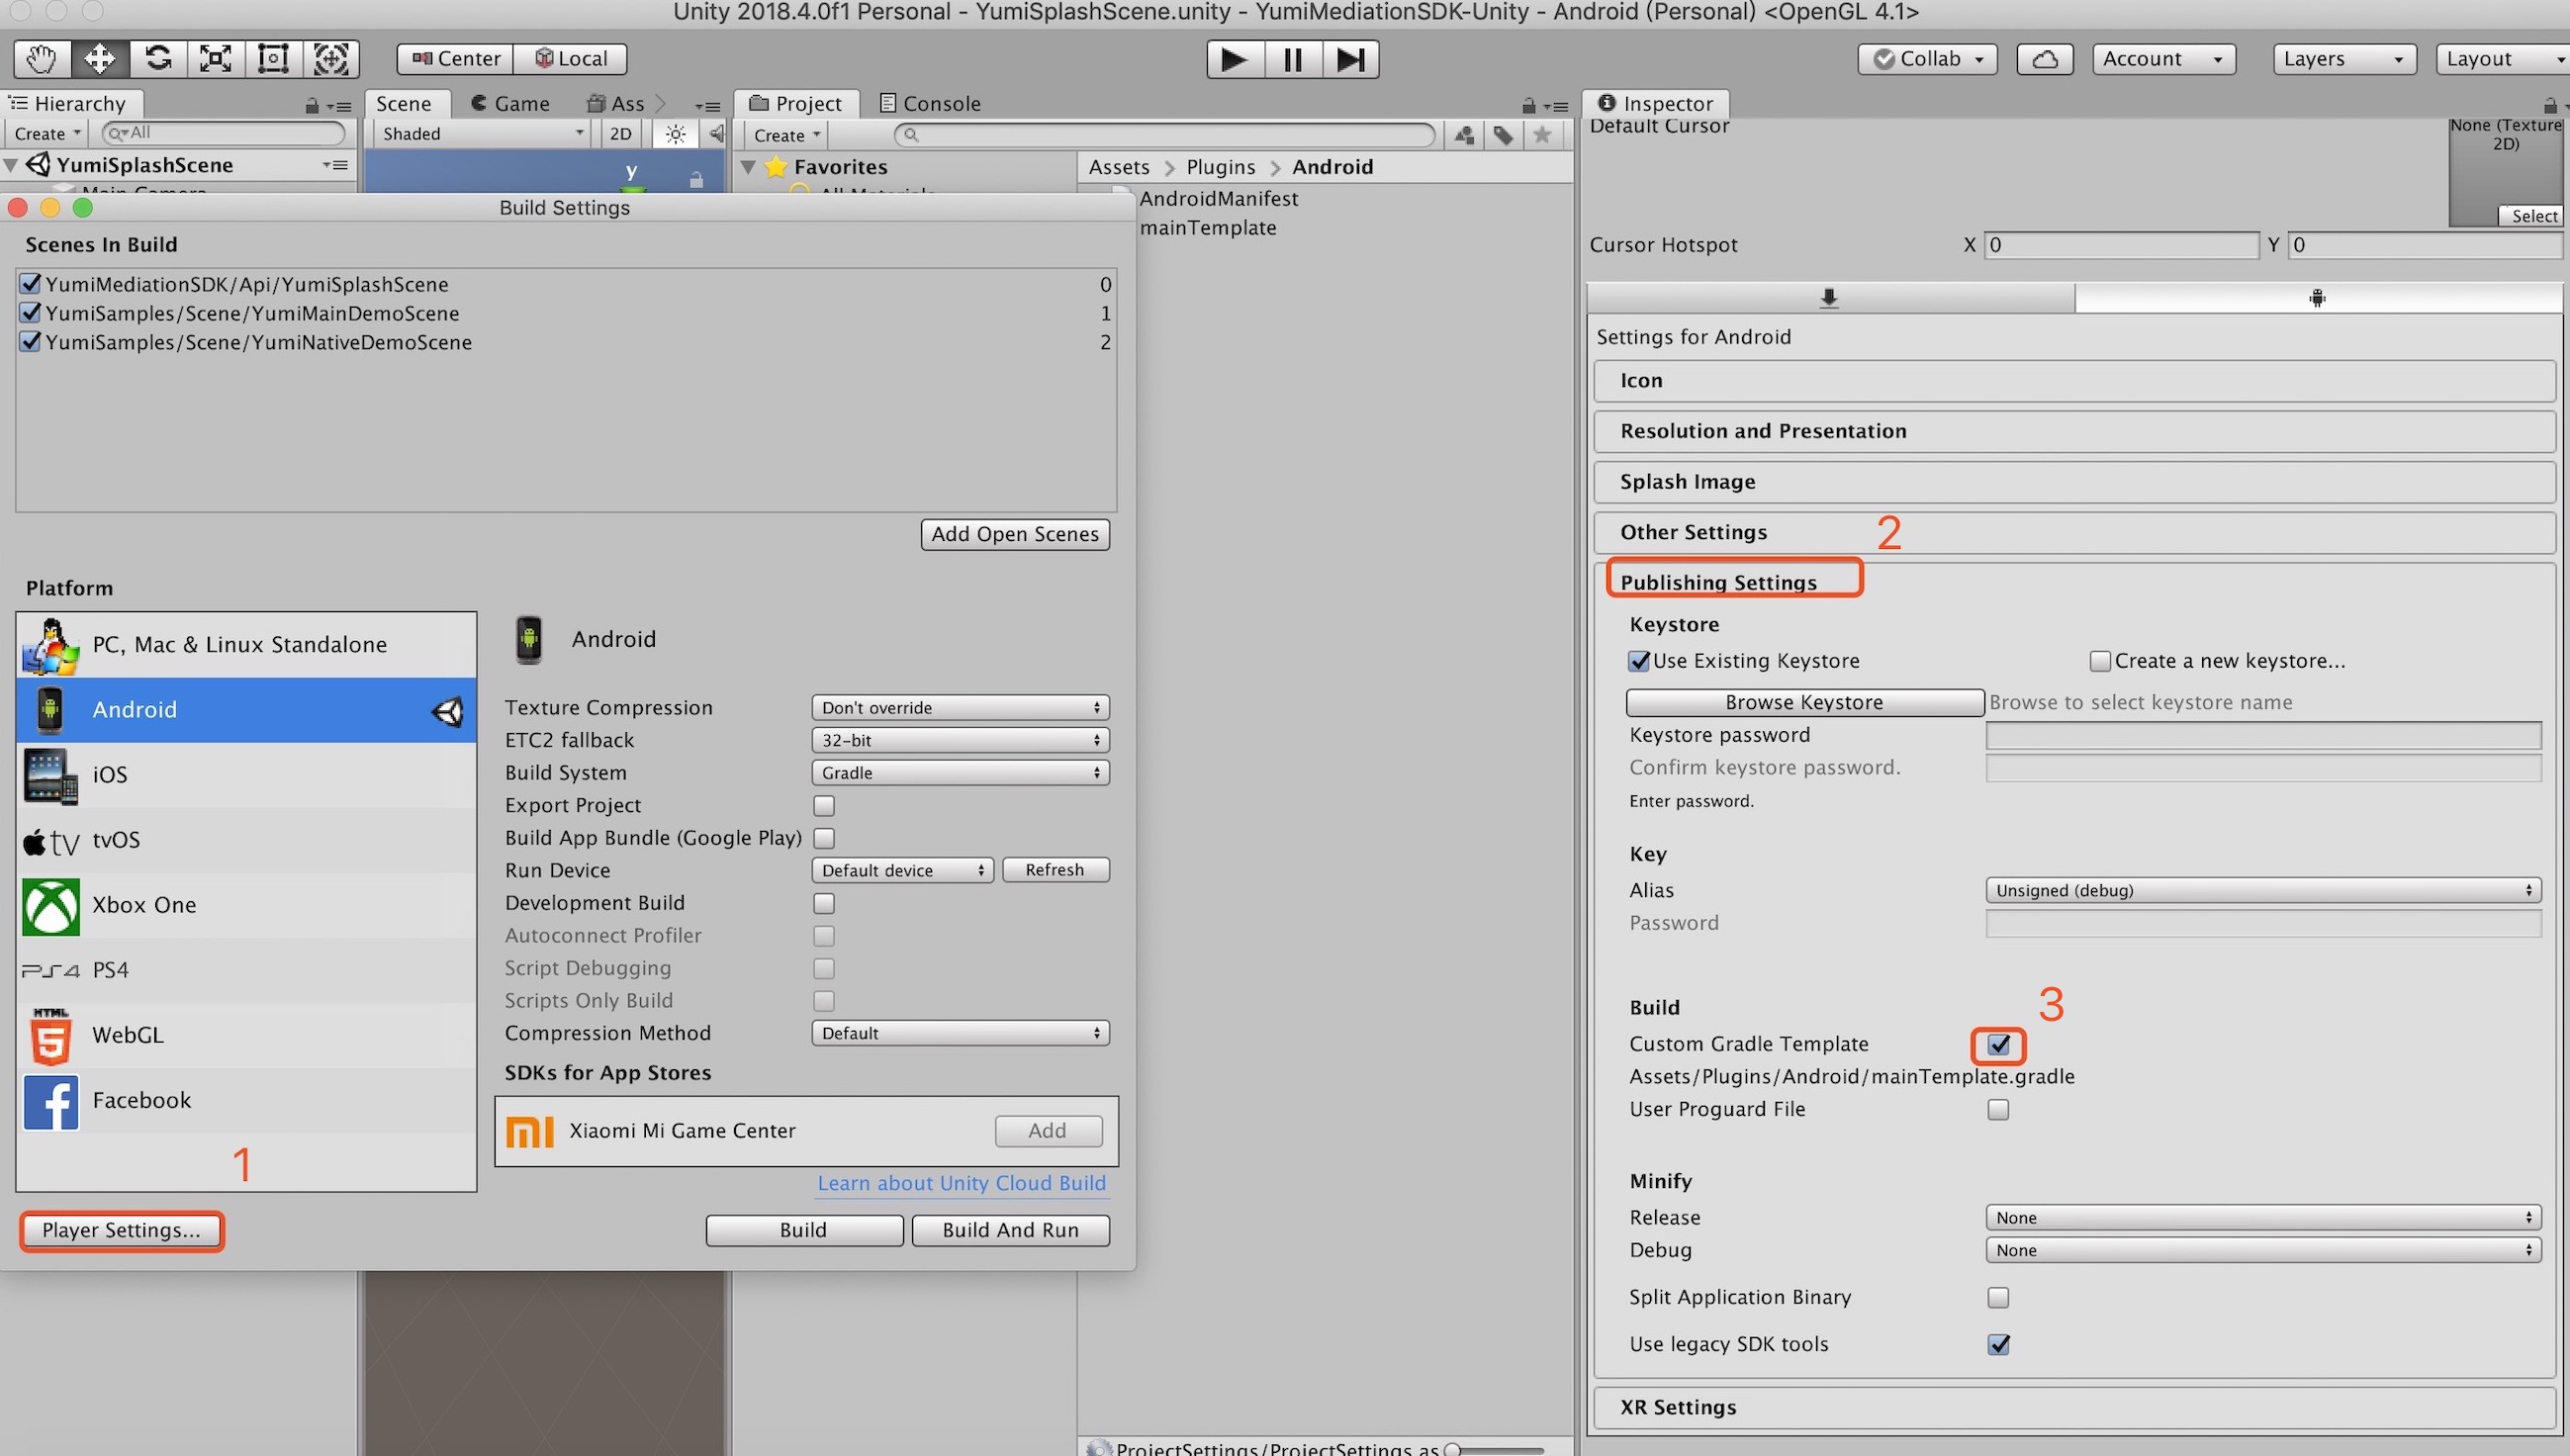Open the Compression Method dropdown
Image resolution: width=2570 pixels, height=1456 pixels.
959,1033
